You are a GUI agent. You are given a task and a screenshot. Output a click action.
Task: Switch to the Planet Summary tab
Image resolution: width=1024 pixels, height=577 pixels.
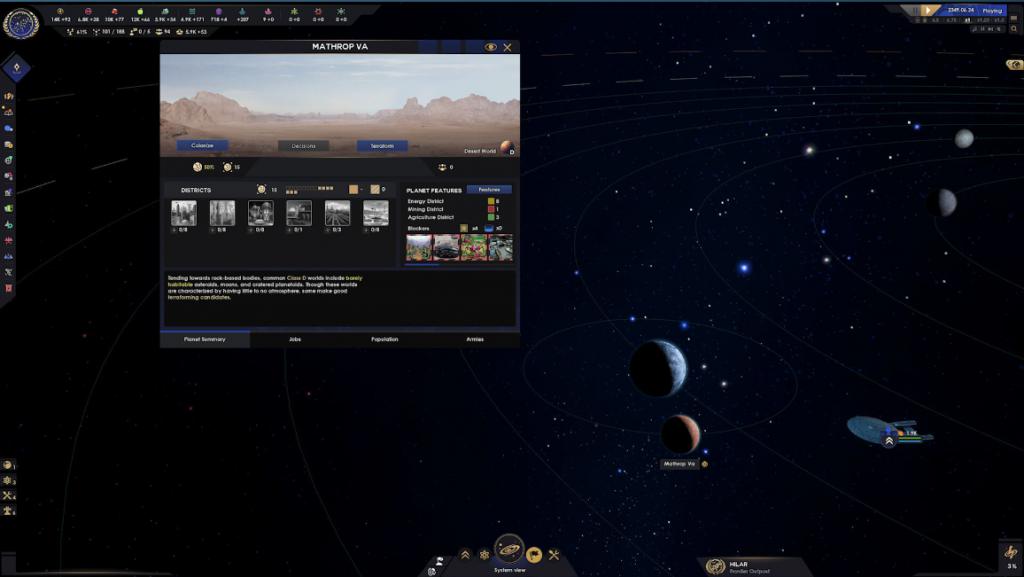pyautogui.click(x=204, y=339)
